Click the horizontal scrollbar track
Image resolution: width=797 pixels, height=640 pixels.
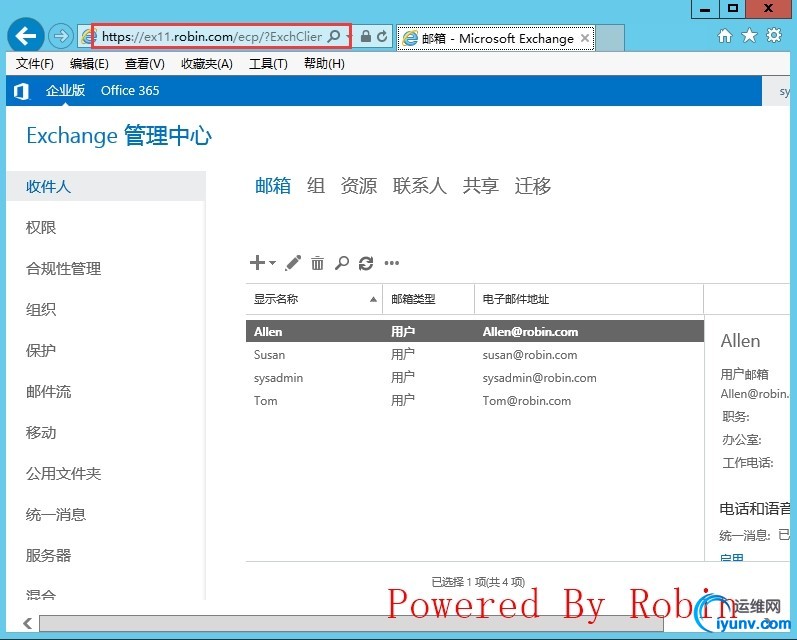pyautogui.click(x=351, y=623)
